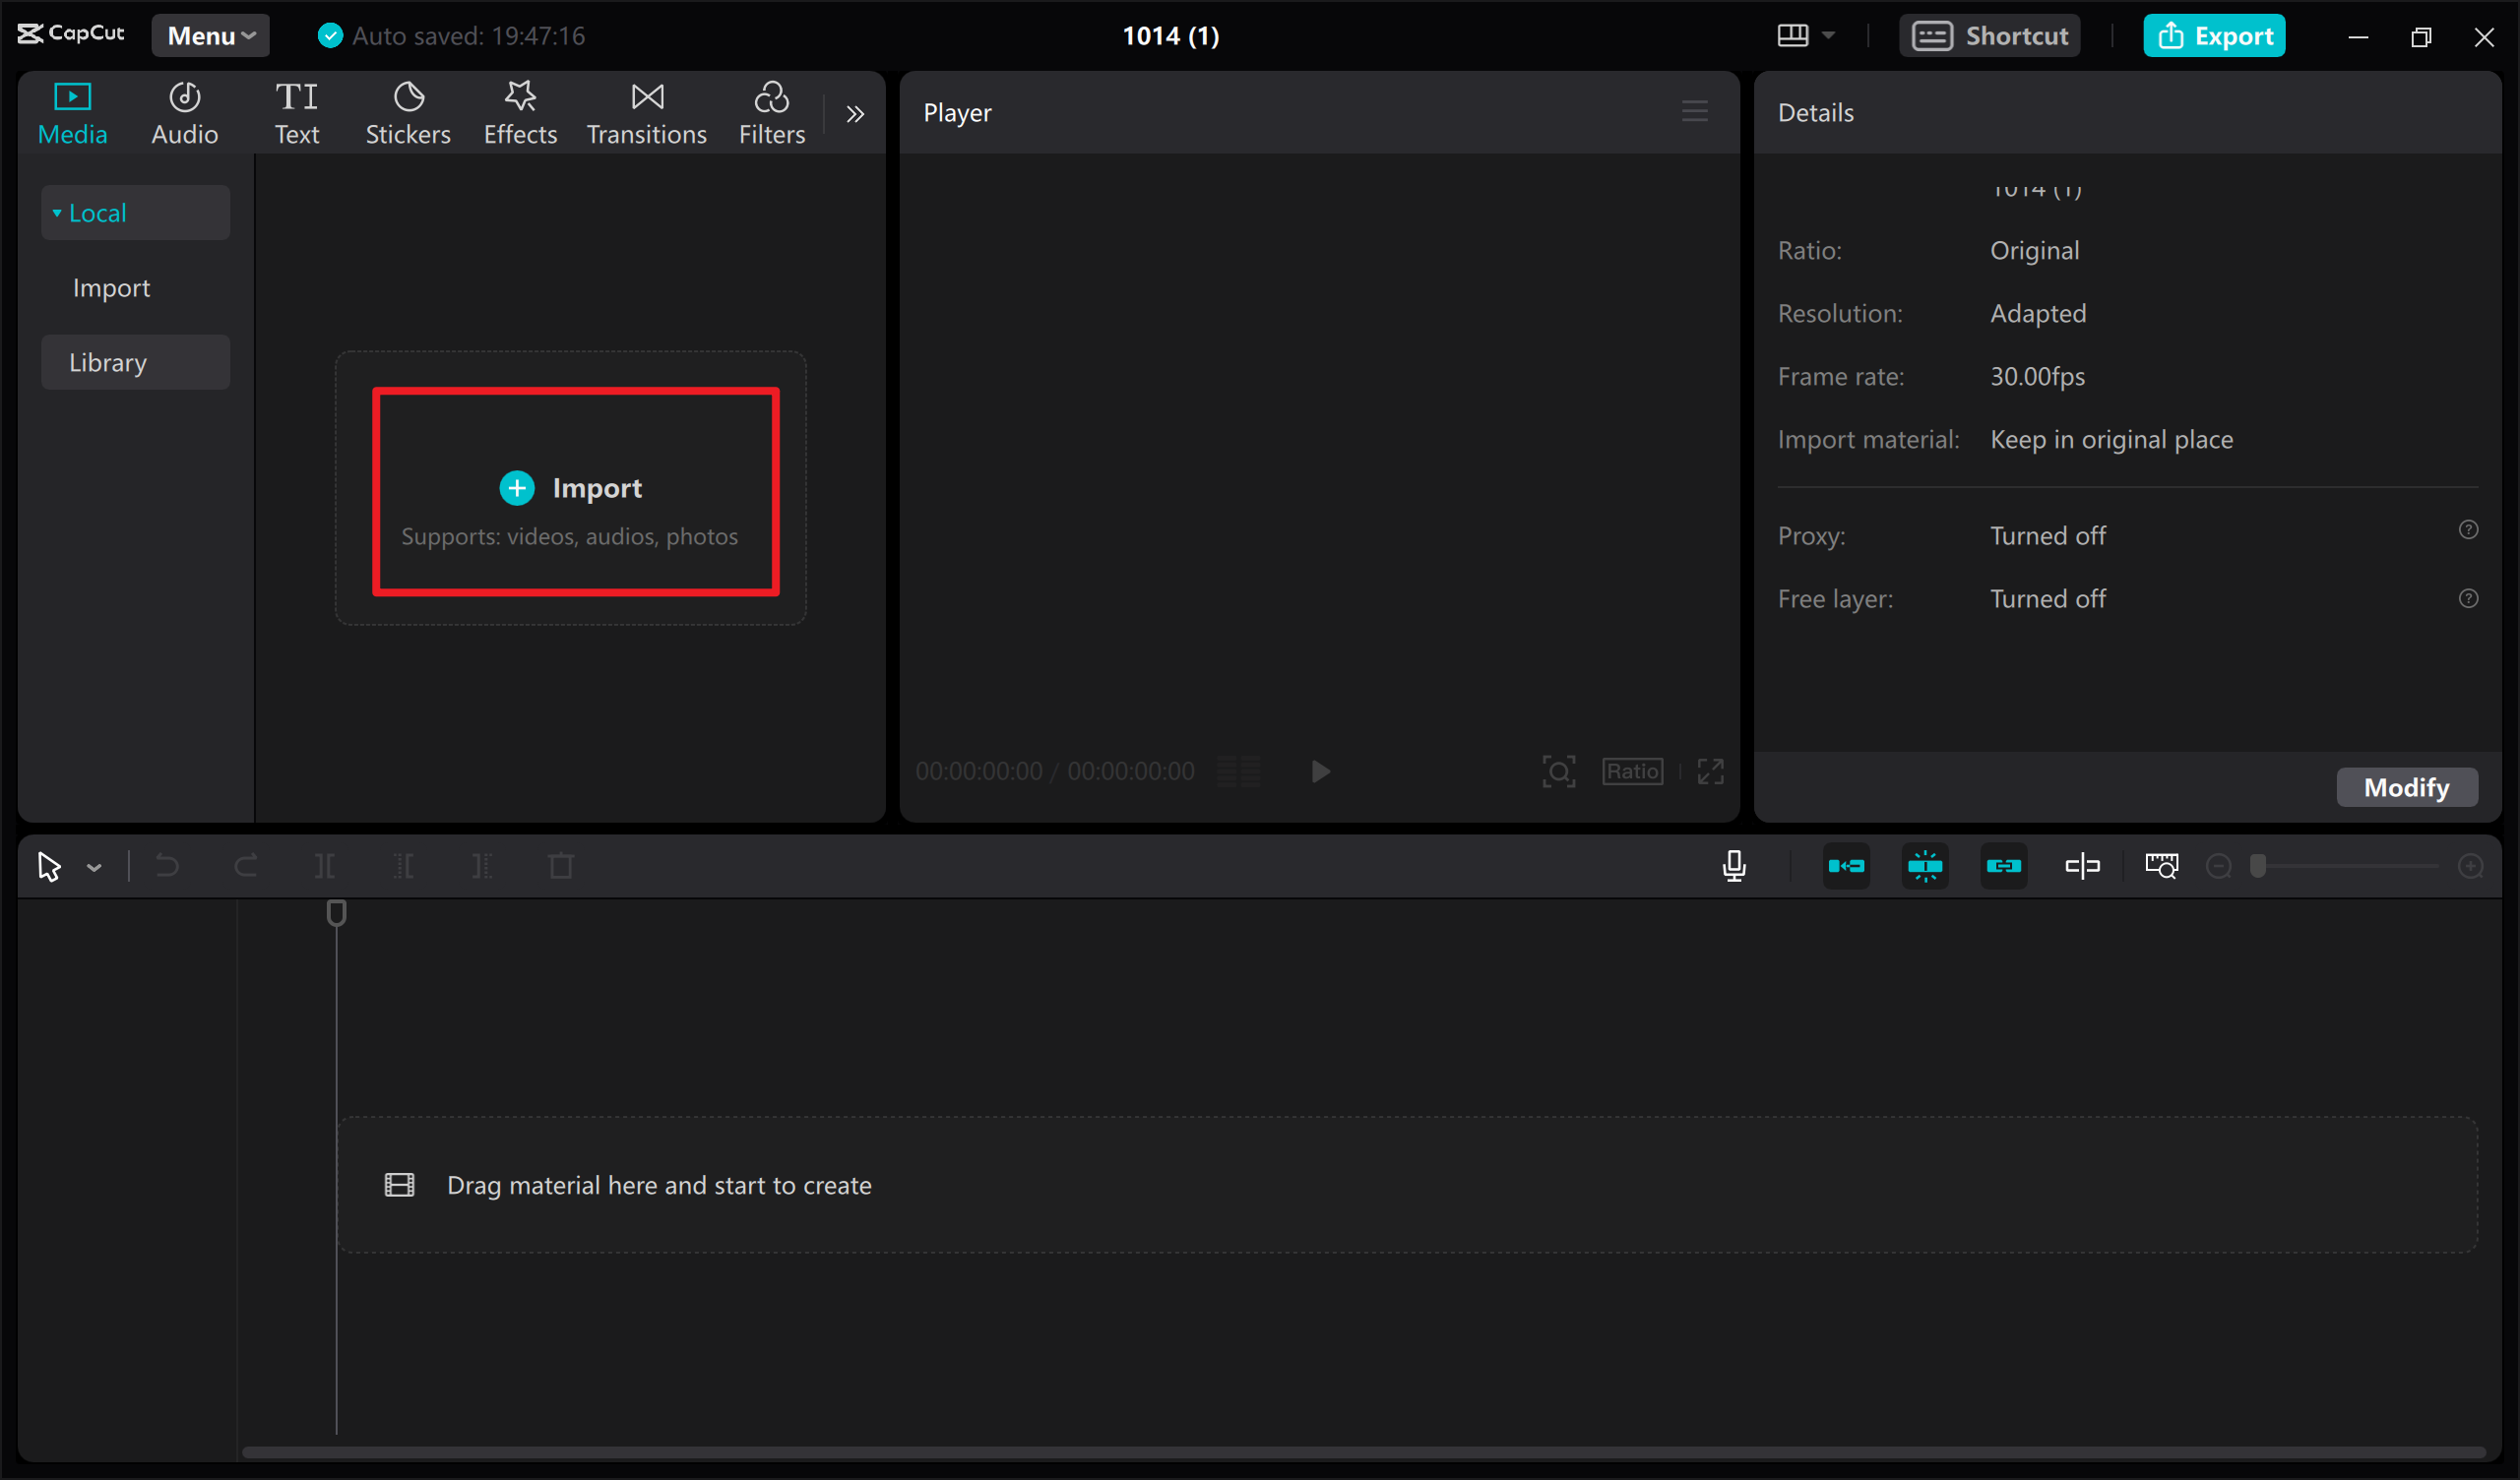Select the Import tab in Local media
The width and height of the screenshot is (2520, 1480).
point(110,287)
